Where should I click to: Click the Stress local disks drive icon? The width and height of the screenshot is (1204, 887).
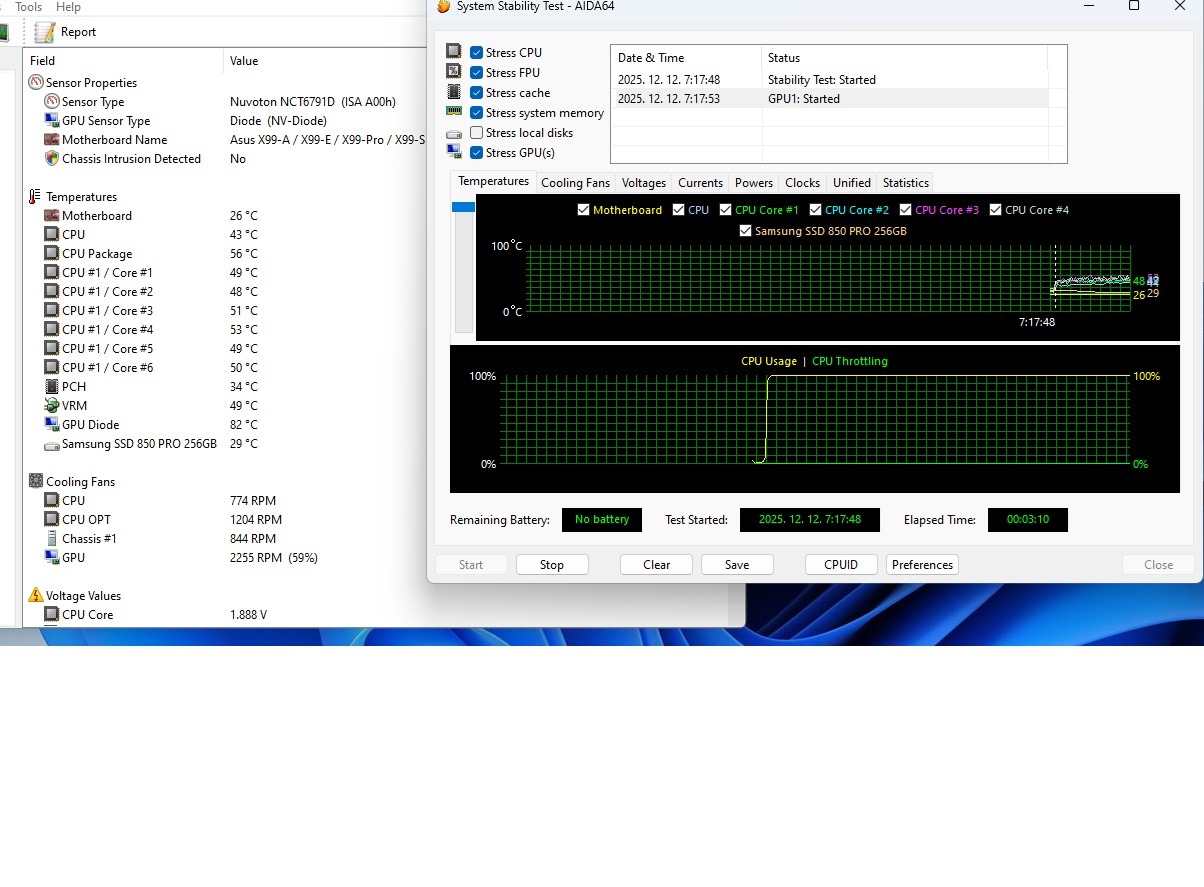coord(454,133)
